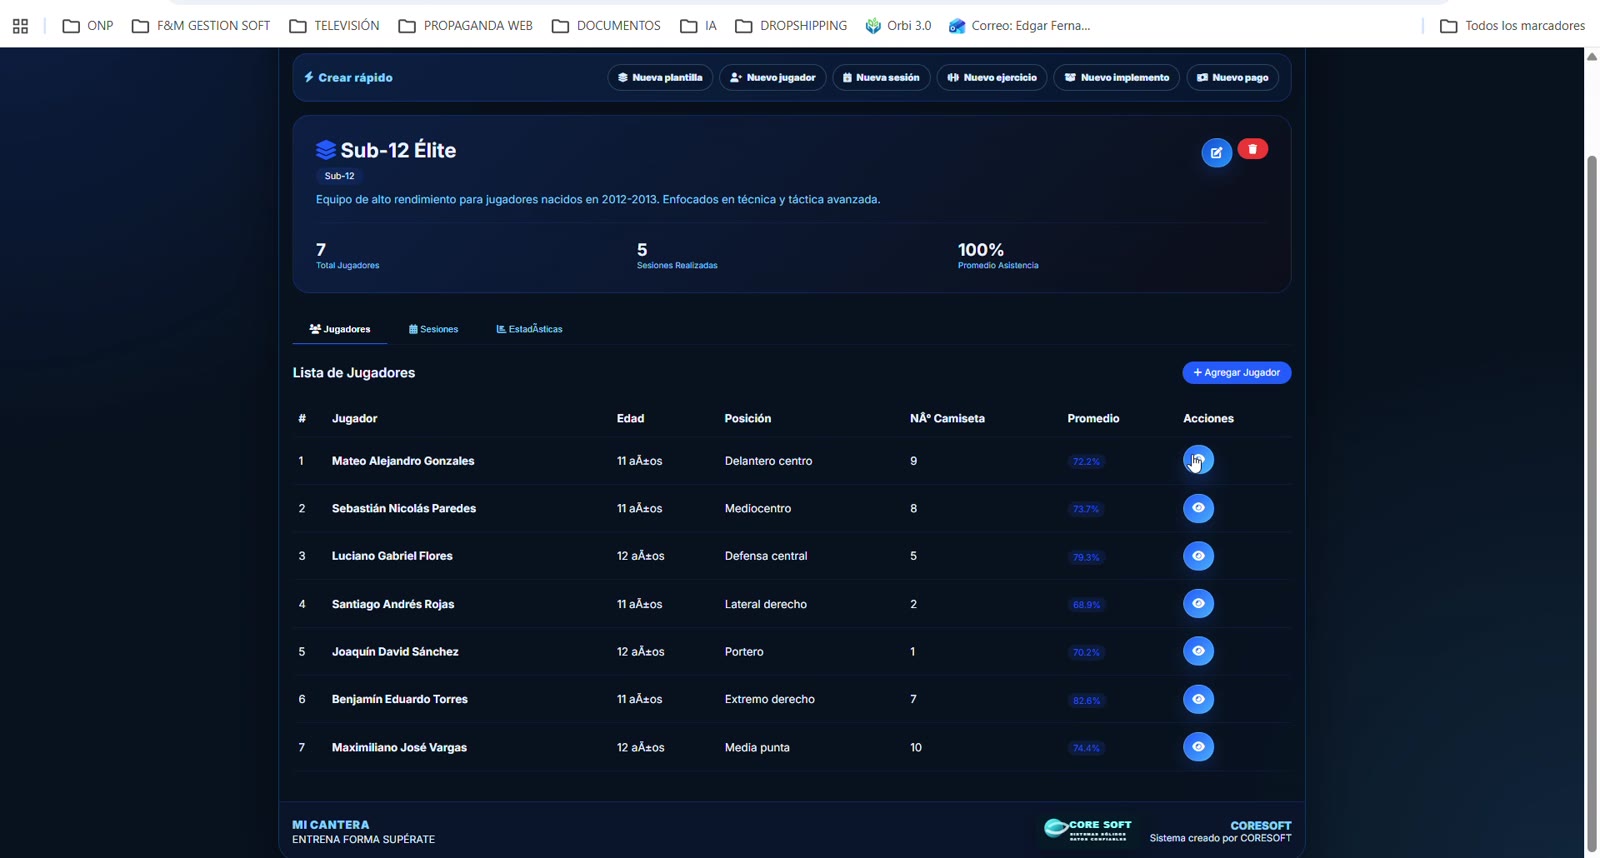This screenshot has width=1600, height=858.
Task: View Mateo Alejandro Gonzales details eye icon
Action: 1198,460
